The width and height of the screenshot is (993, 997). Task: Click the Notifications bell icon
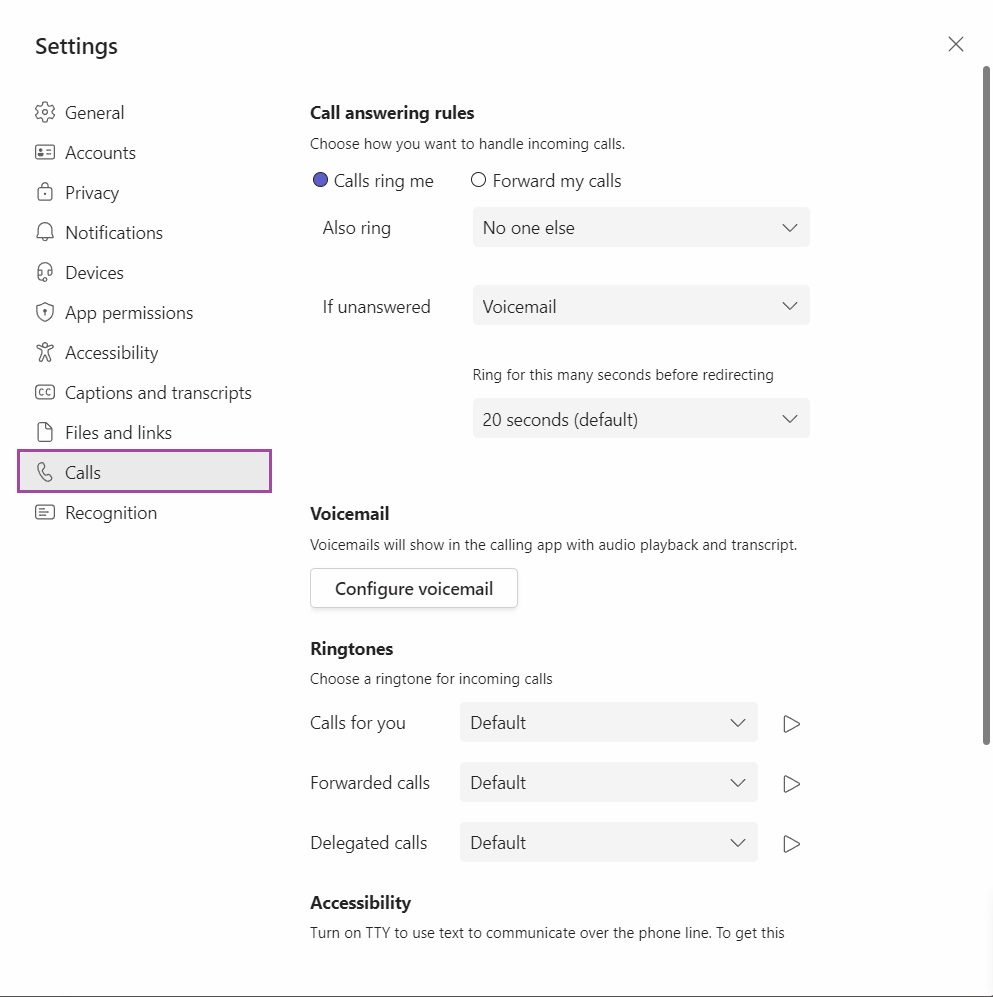[45, 232]
